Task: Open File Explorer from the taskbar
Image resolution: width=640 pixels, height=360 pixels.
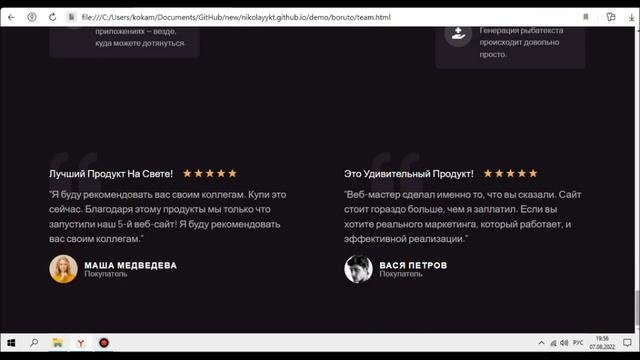Action: point(58,343)
